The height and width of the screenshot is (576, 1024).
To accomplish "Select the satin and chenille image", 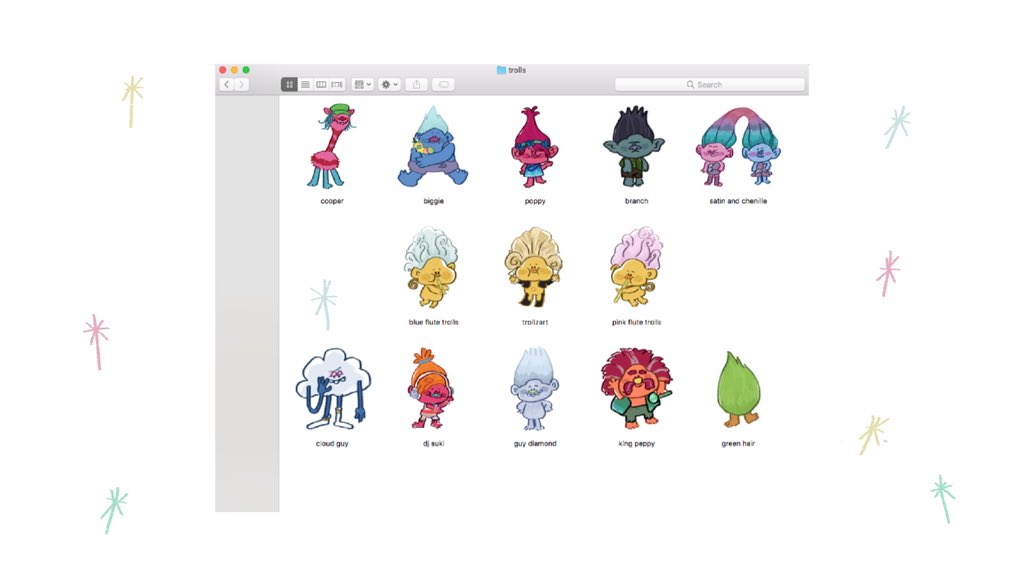I will coord(738,146).
